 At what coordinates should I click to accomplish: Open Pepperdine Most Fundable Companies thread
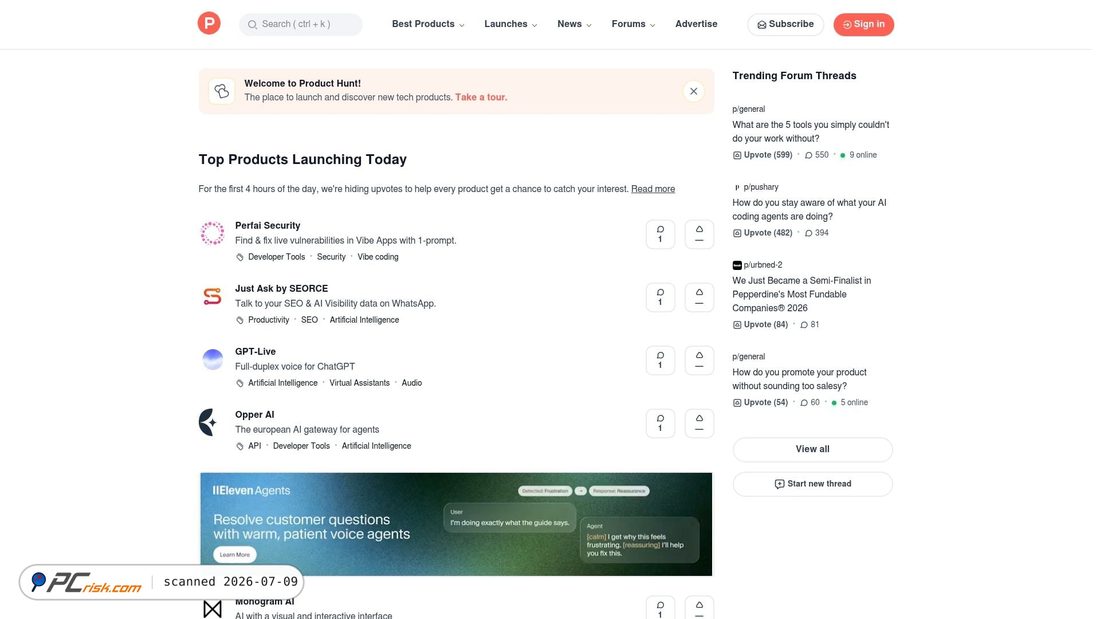(x=802, y=295)
